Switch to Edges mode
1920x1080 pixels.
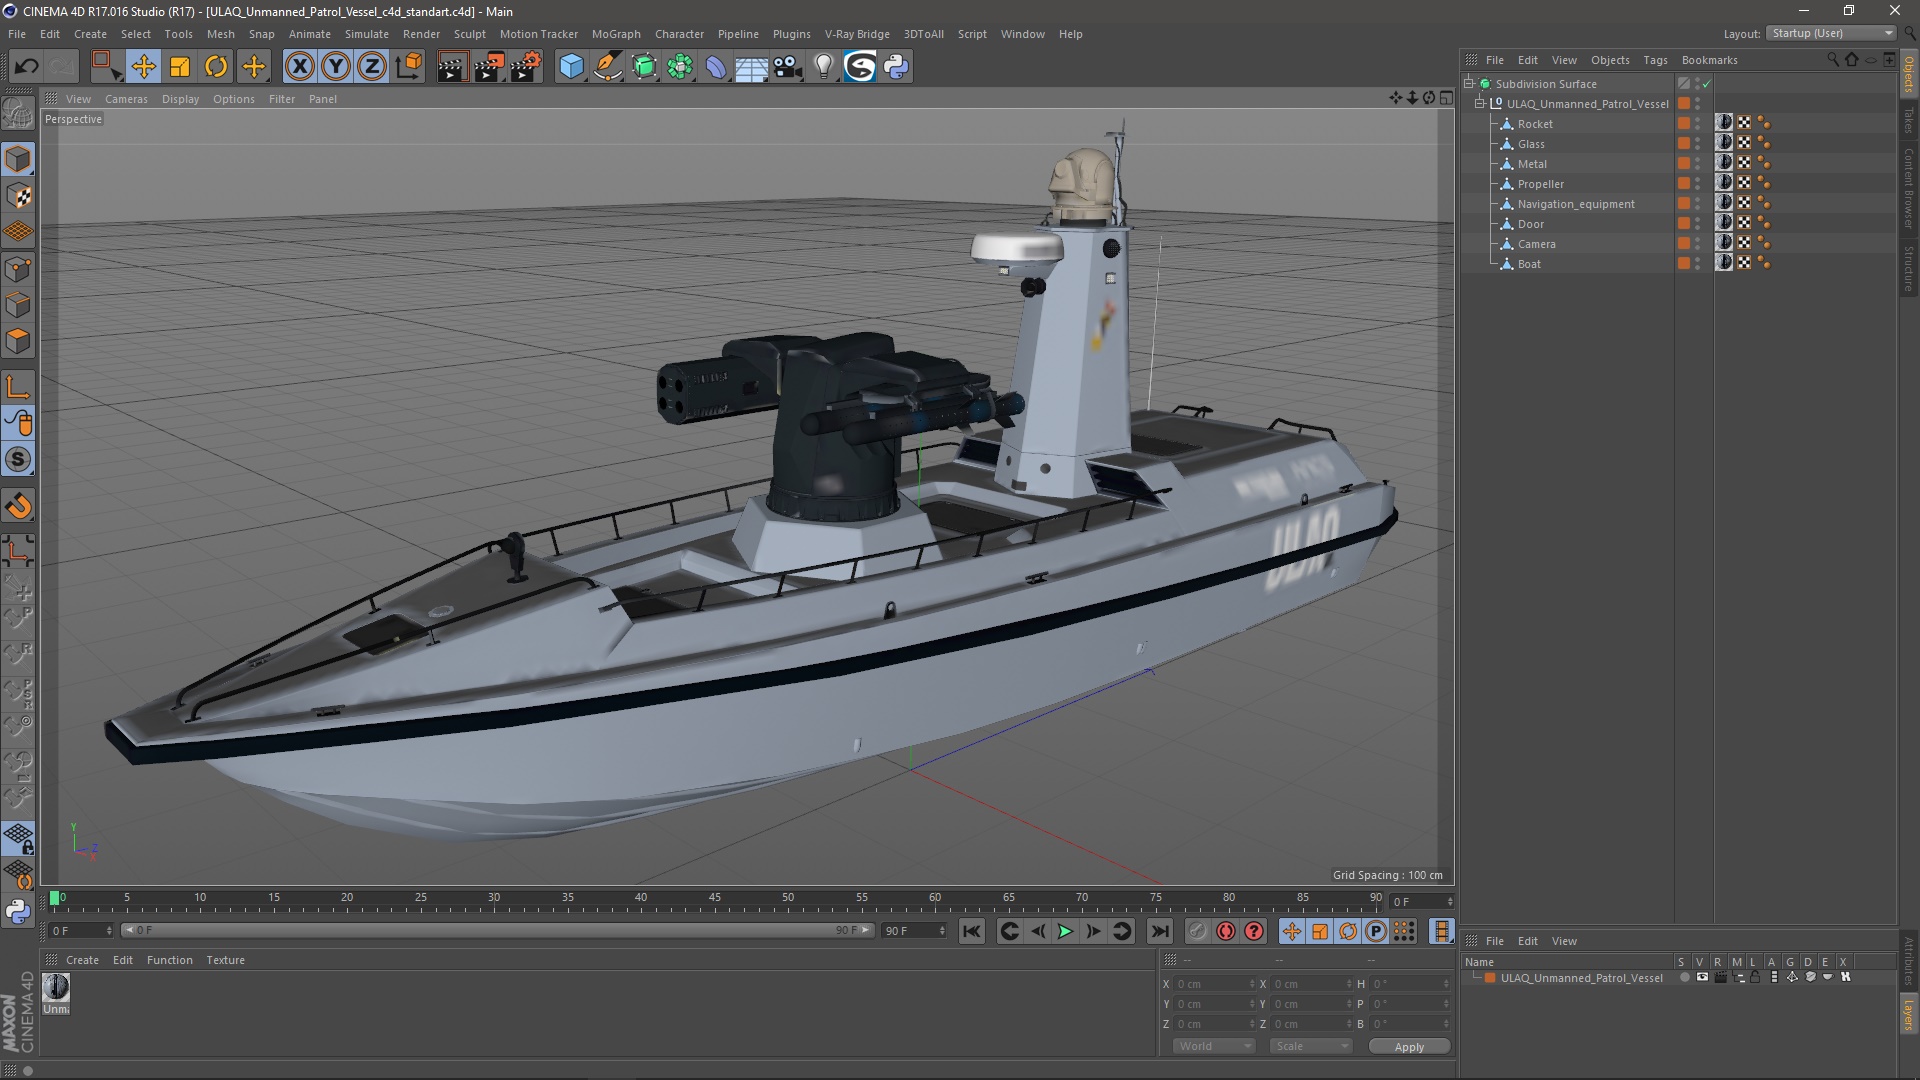click(x=18, y=305)
